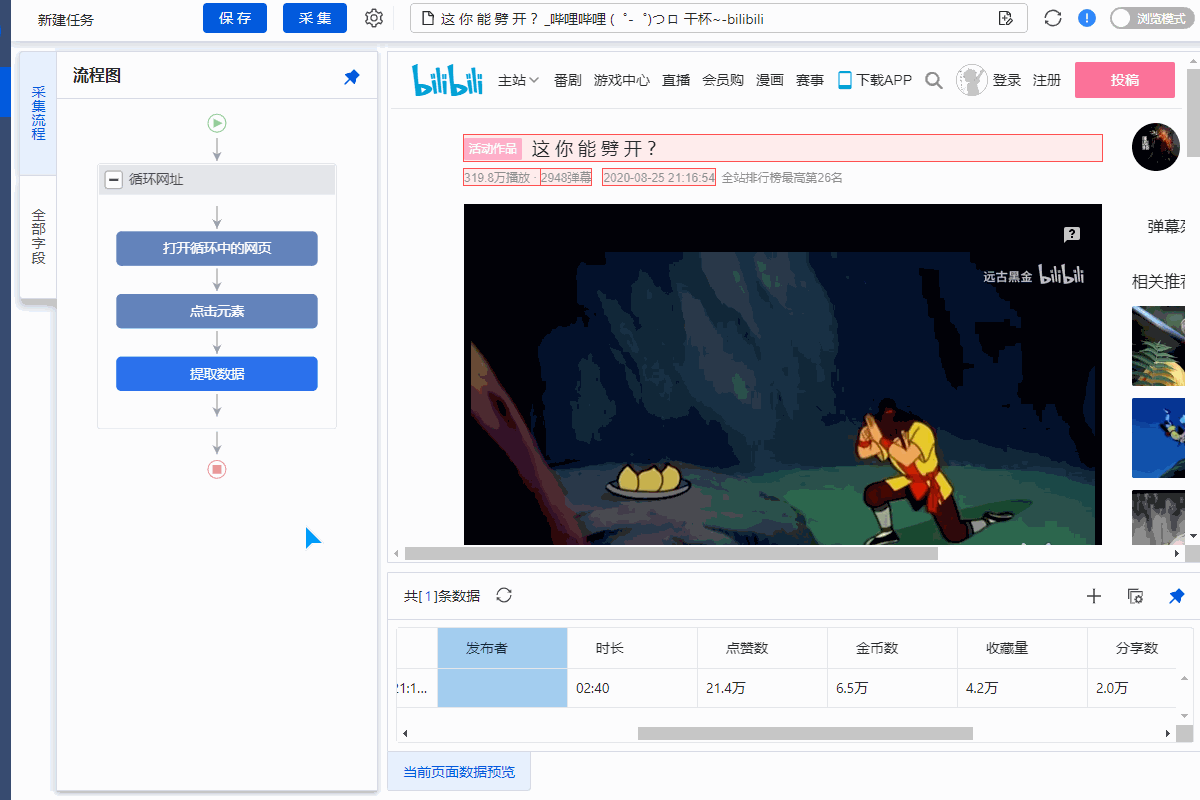Switch to 全部字段 side tab
This screenshot has width=1200, height=800.
click(38, 237)
